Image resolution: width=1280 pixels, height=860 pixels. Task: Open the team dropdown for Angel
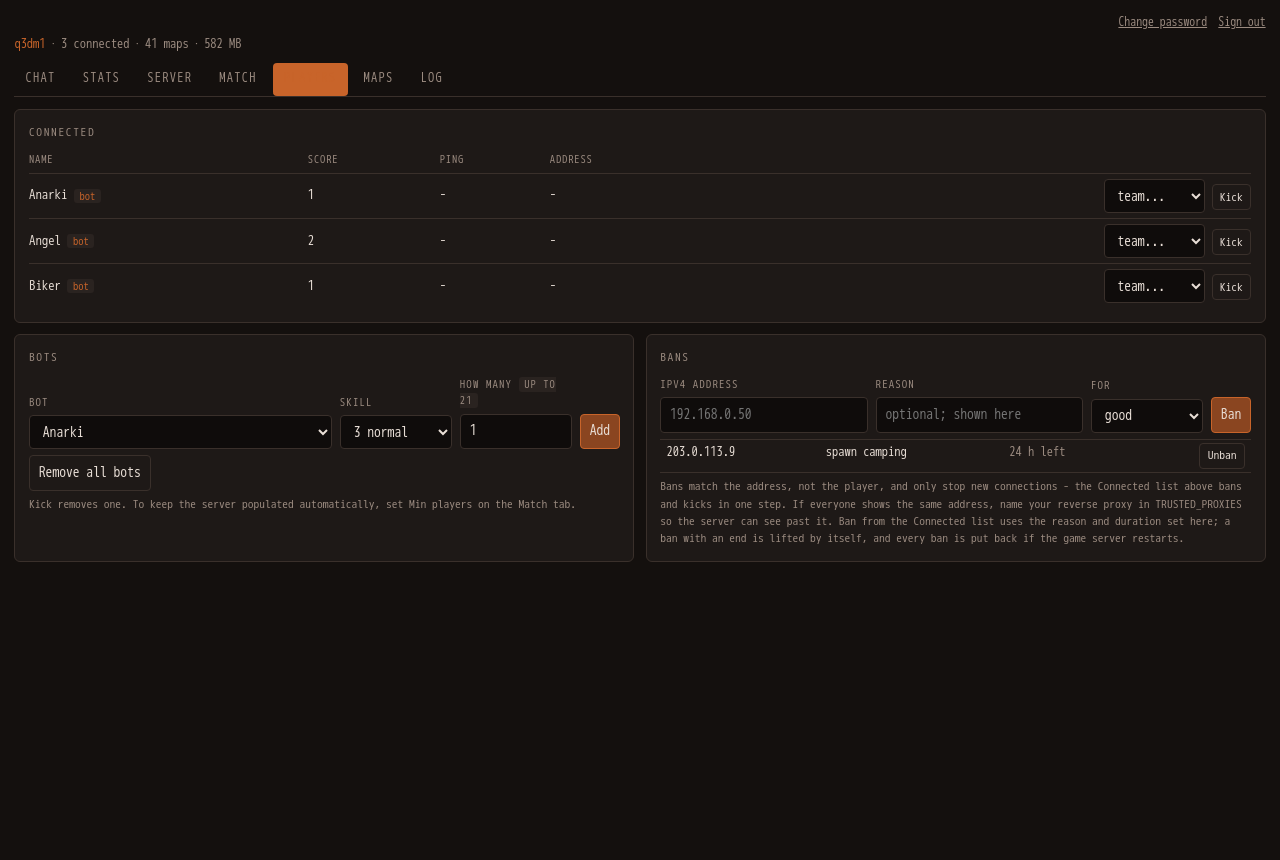(1154, 241)
